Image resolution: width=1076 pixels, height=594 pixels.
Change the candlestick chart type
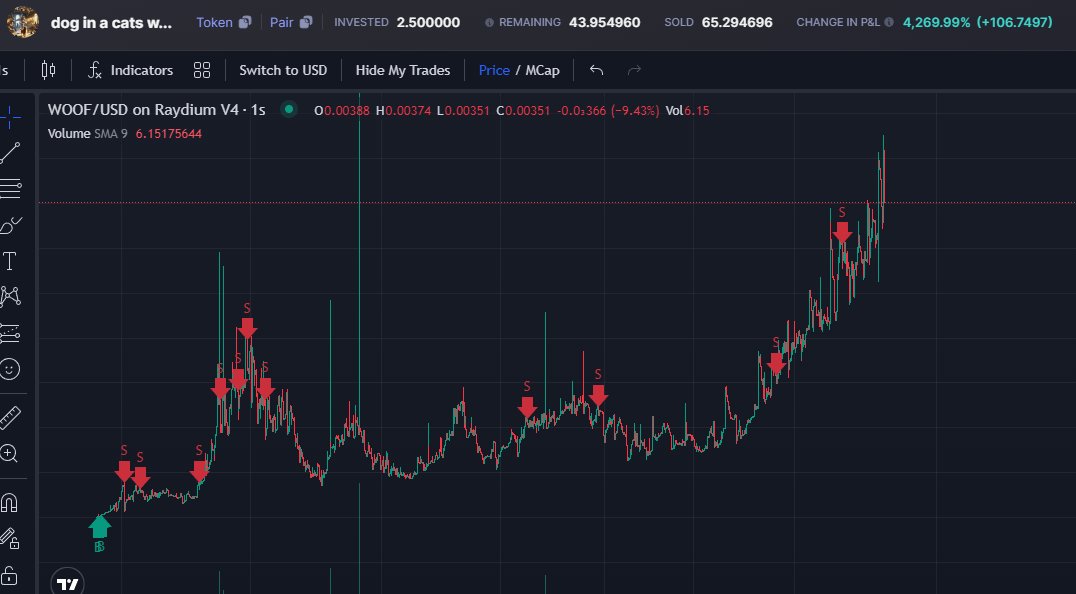tap(48, 70)
